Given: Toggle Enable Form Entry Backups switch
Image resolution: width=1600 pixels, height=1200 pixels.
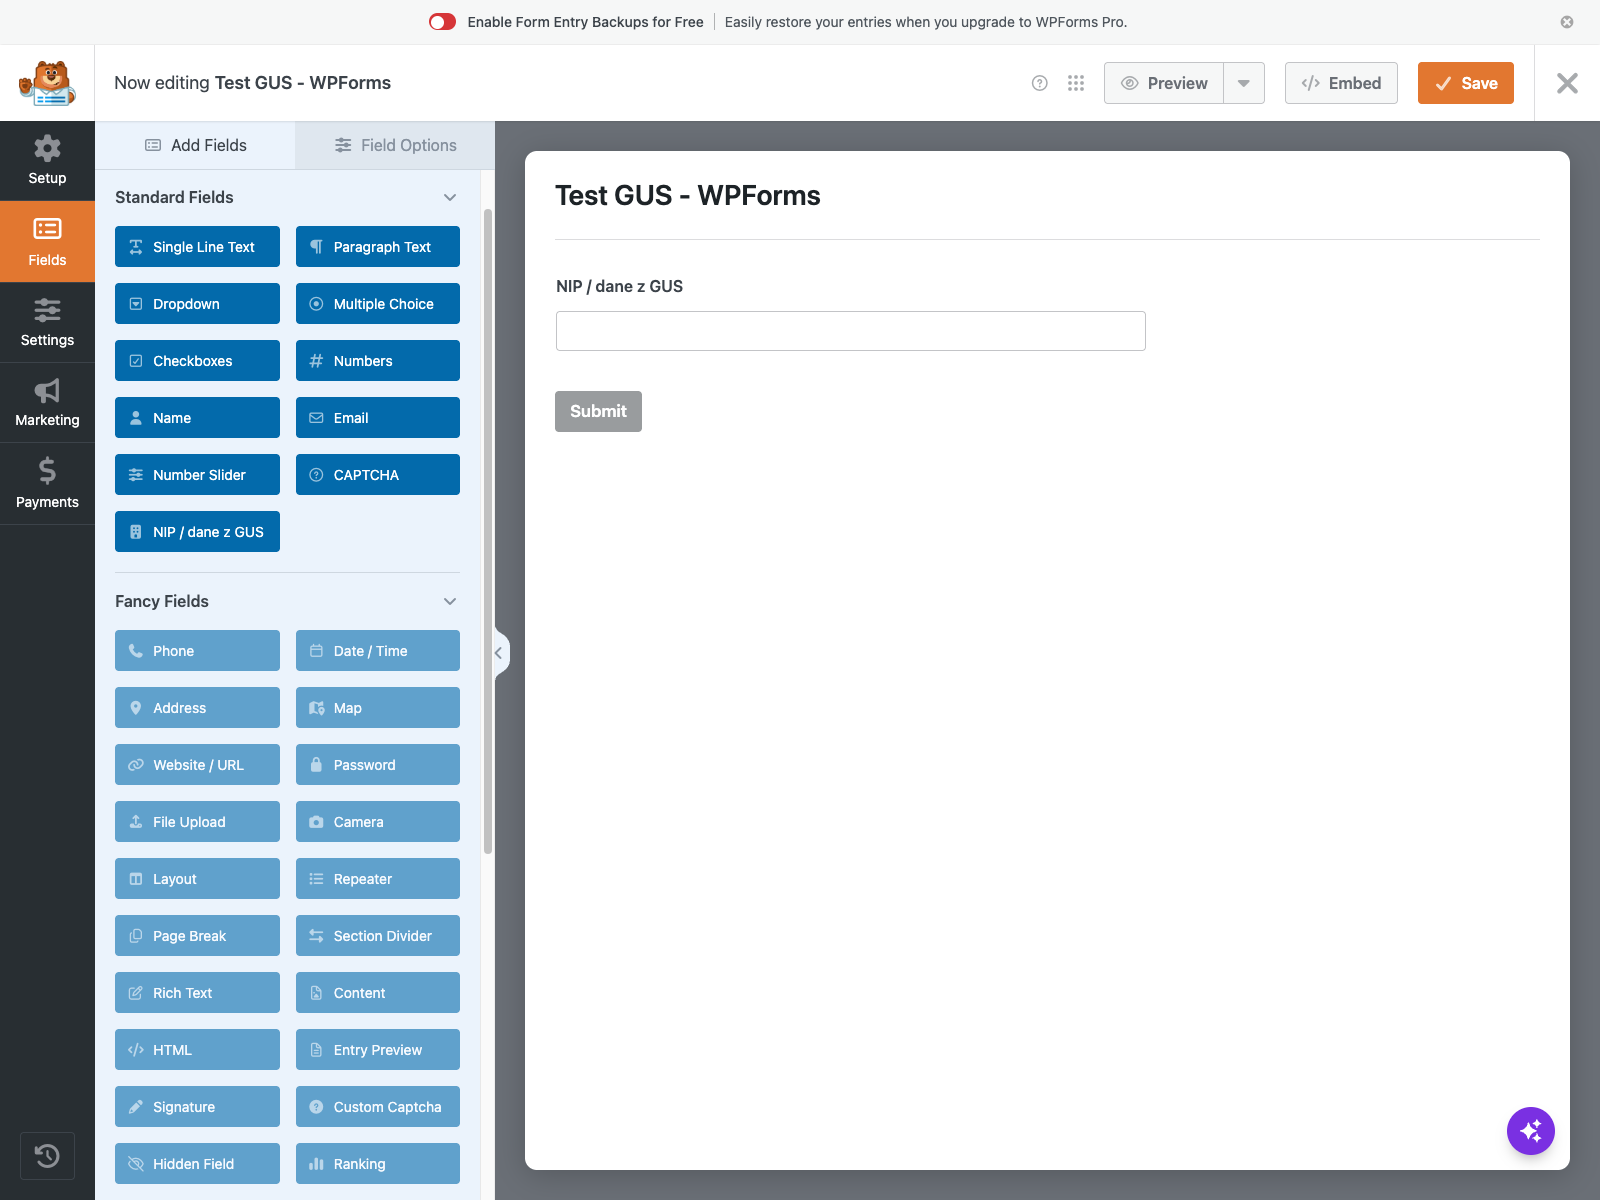Looking at the screenshot, I should coord(442,22).
